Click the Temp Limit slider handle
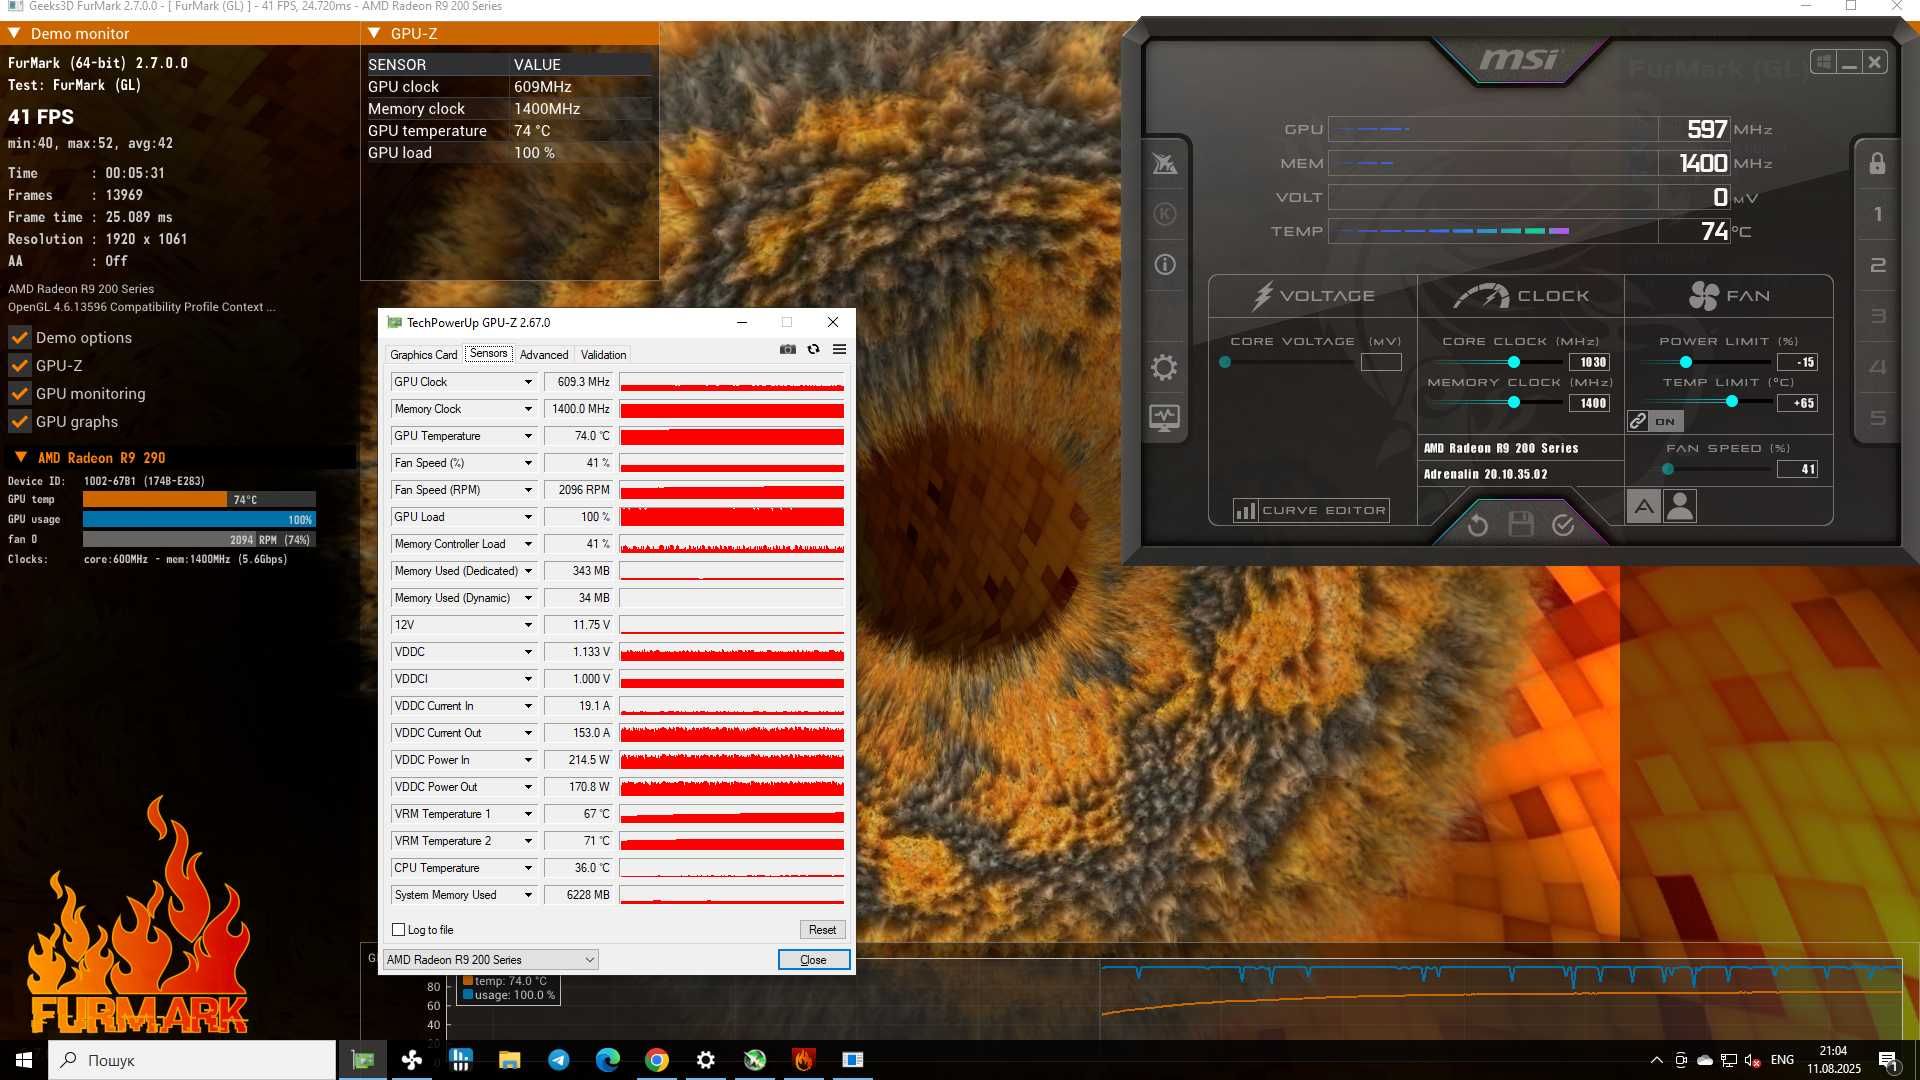The width and height of the screenshot is (1920, 1080). [1732, 402]
